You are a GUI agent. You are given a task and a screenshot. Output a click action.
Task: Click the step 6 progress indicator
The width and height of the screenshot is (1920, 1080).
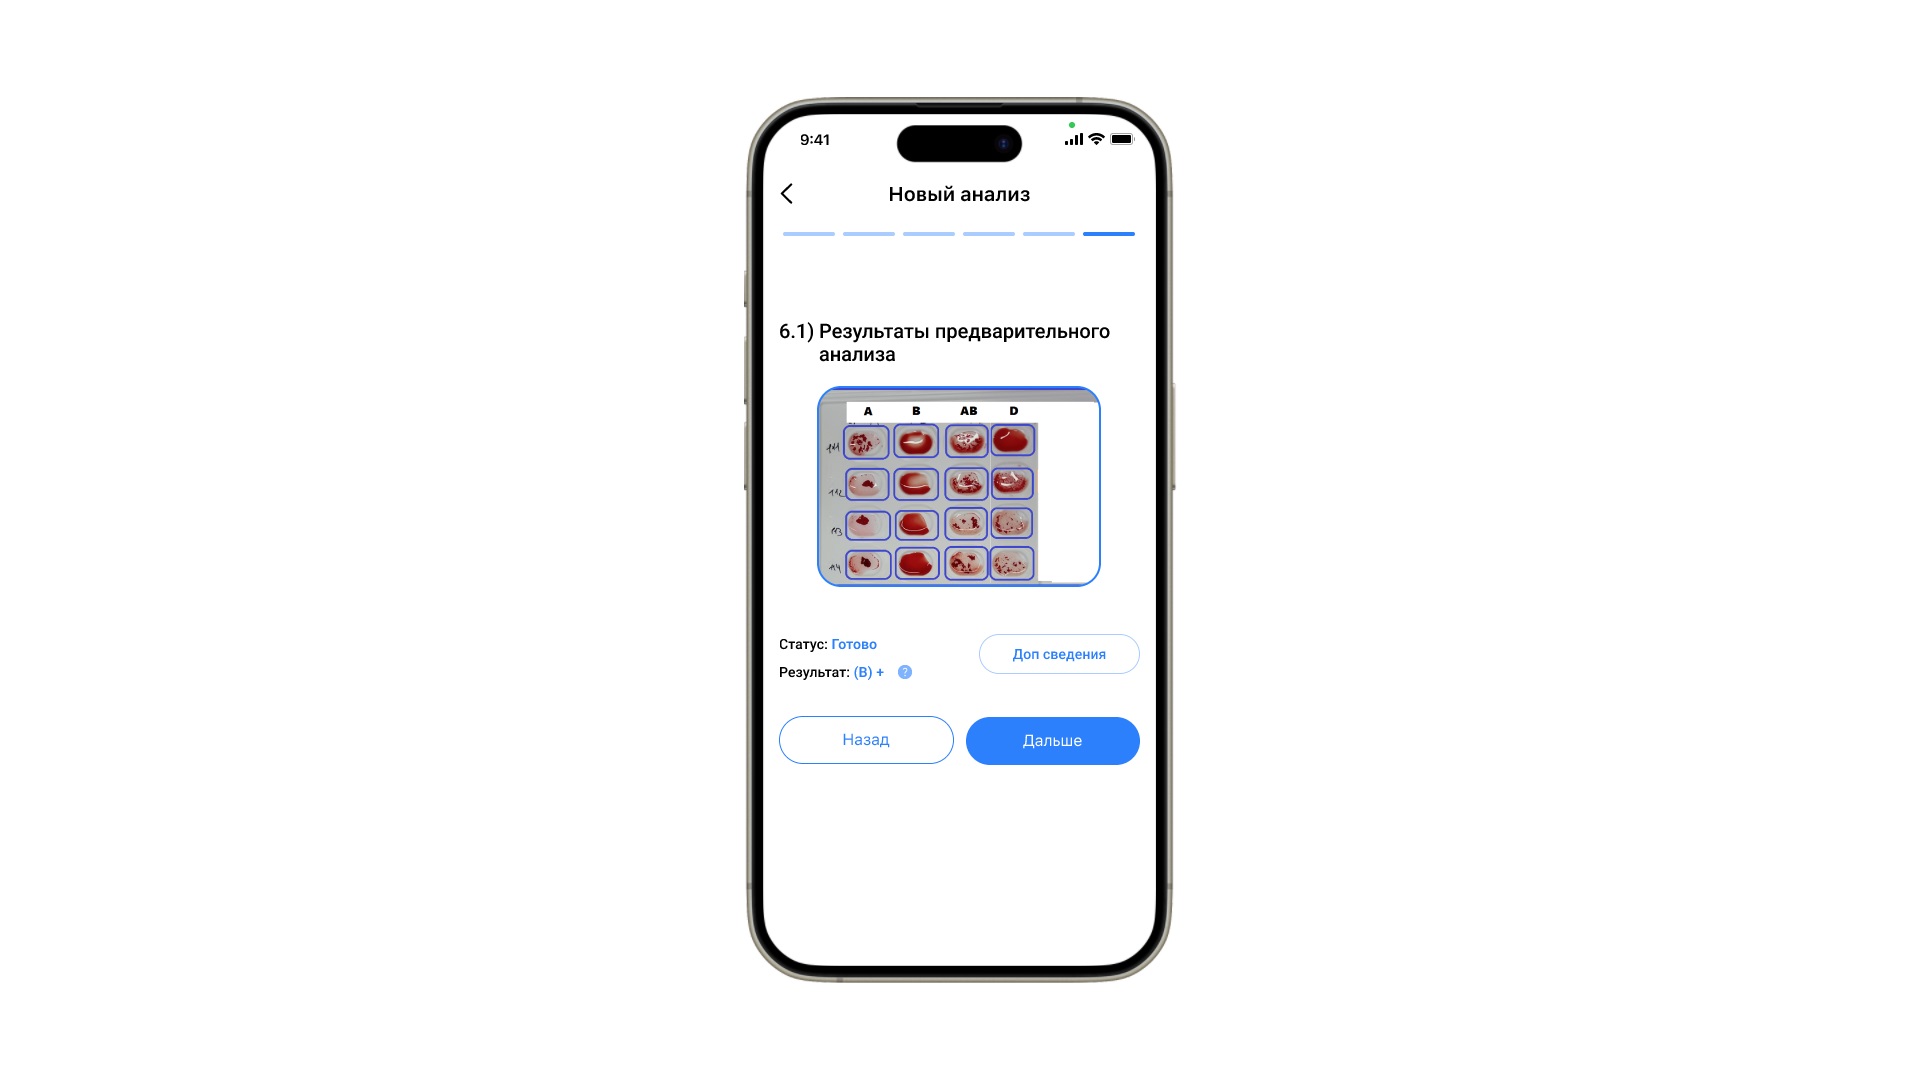click(x=1109, y=233)
